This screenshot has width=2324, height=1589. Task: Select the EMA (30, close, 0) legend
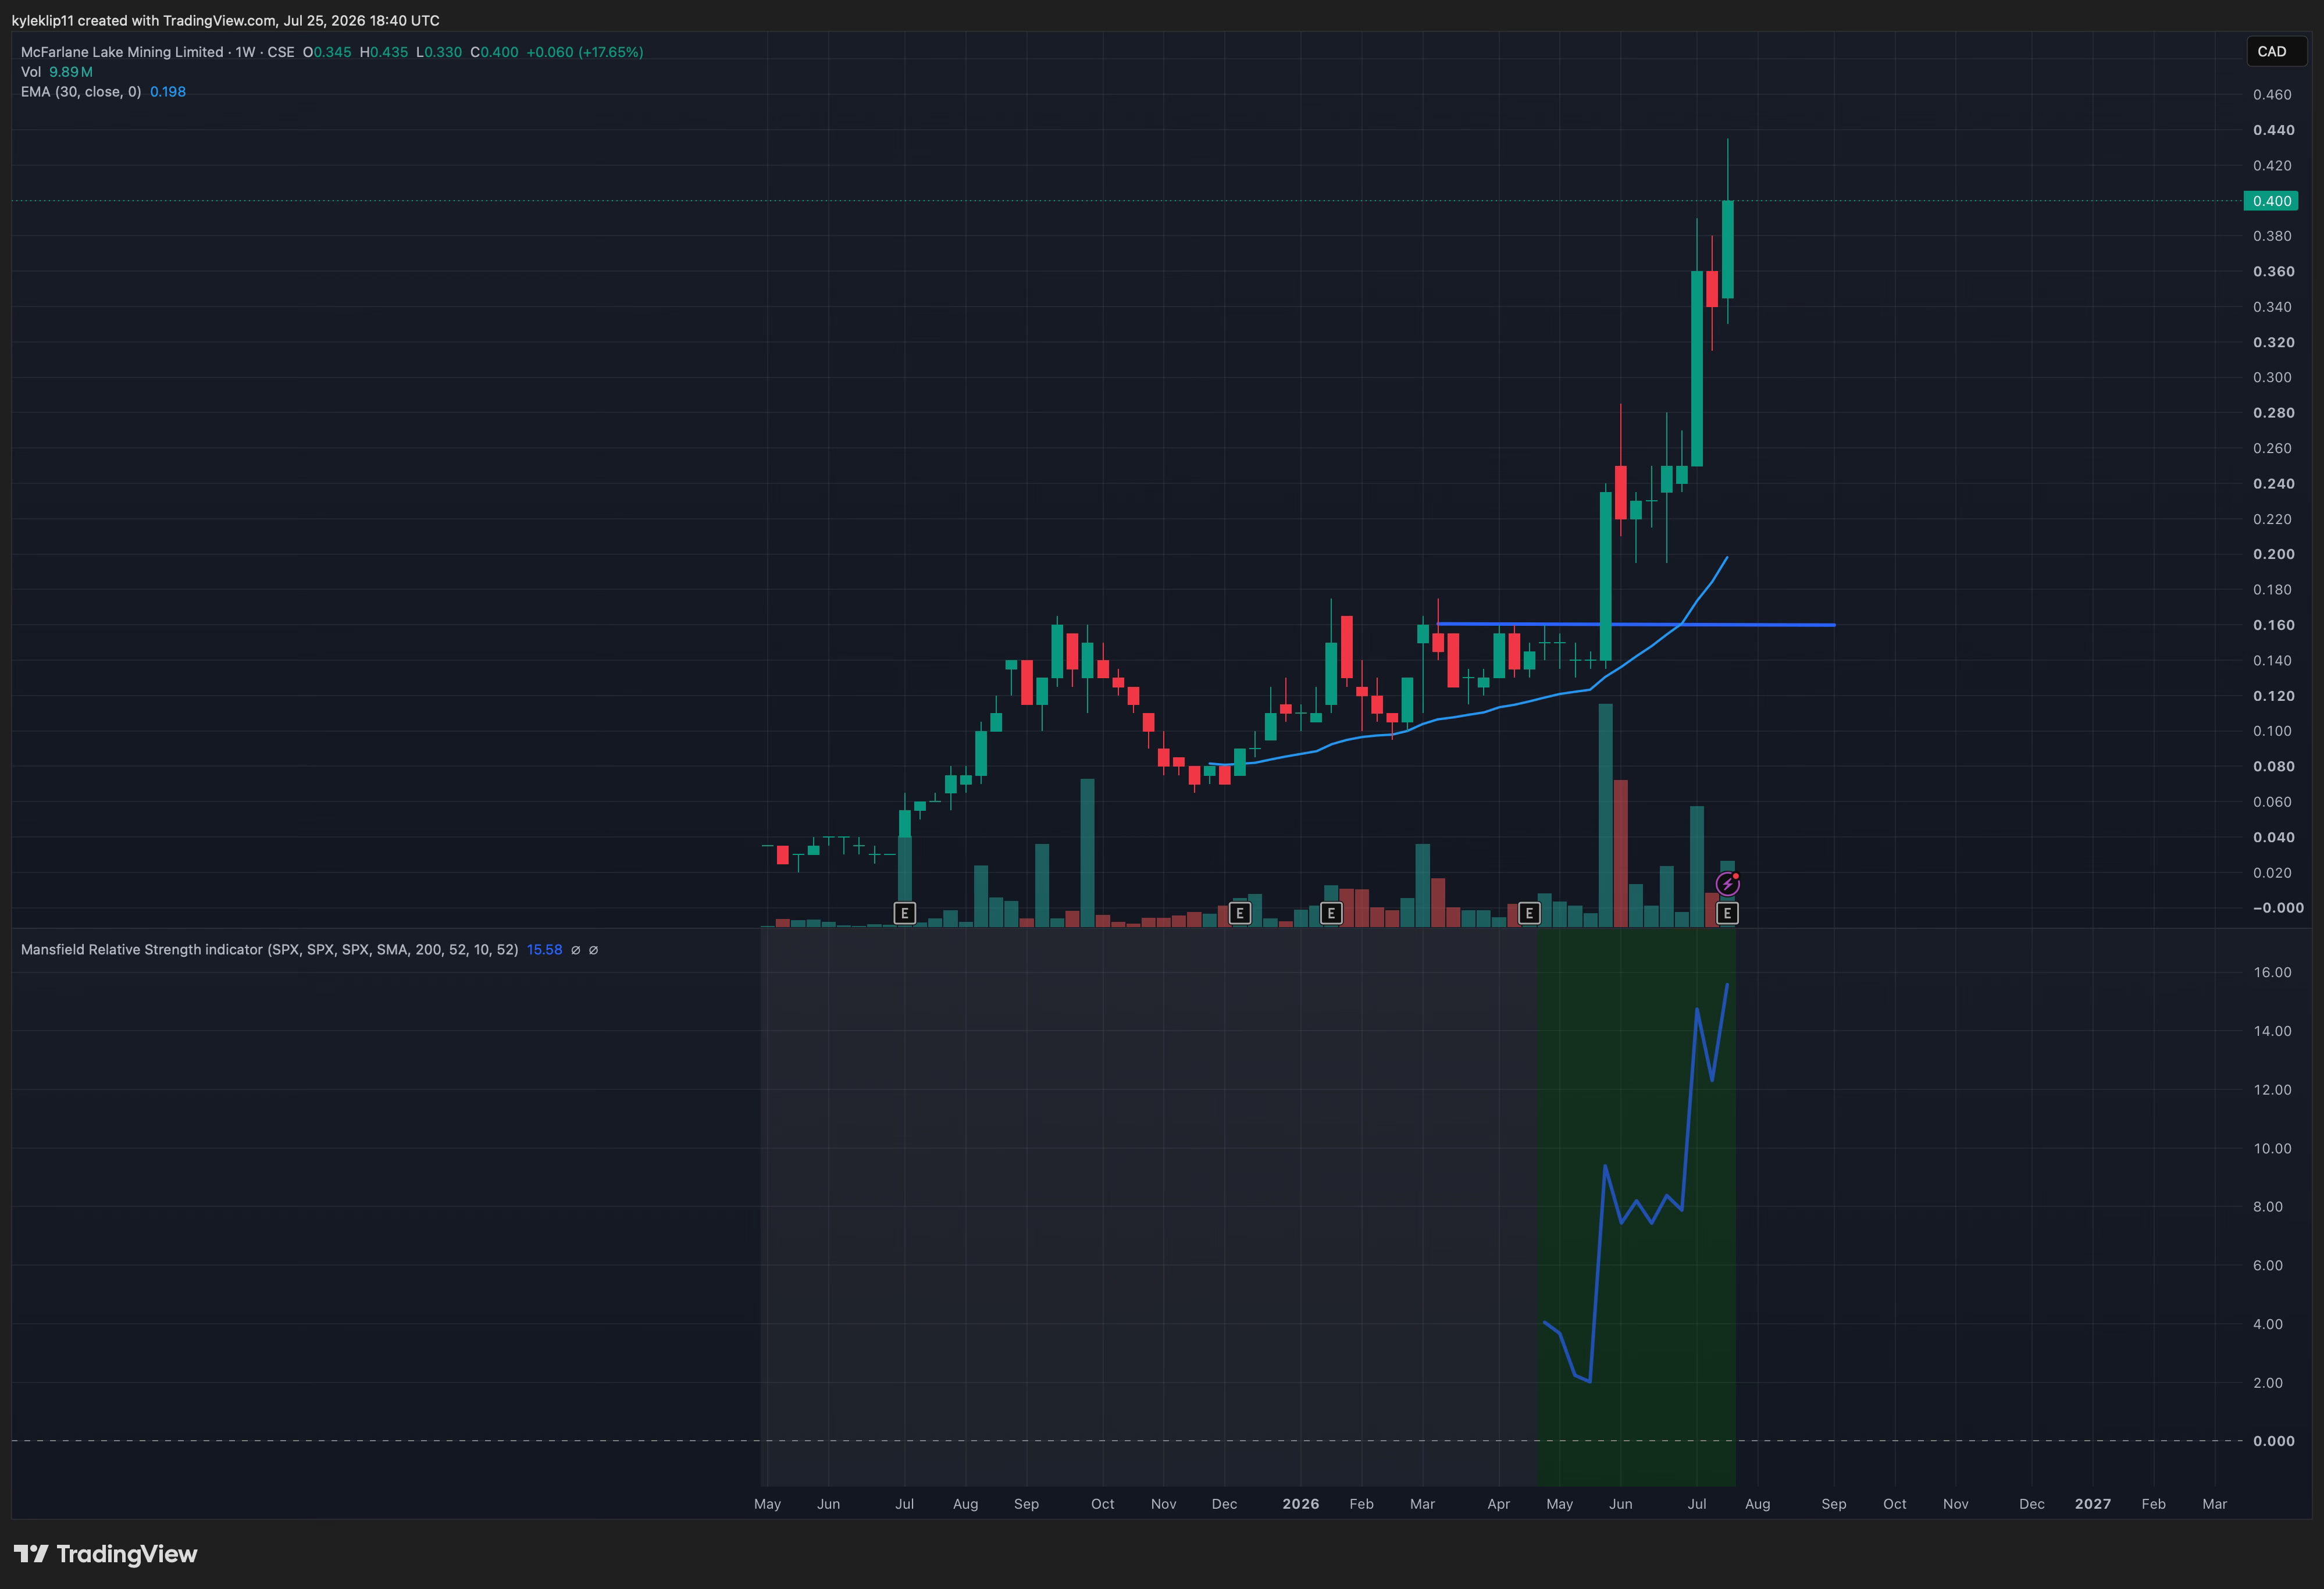81,92
